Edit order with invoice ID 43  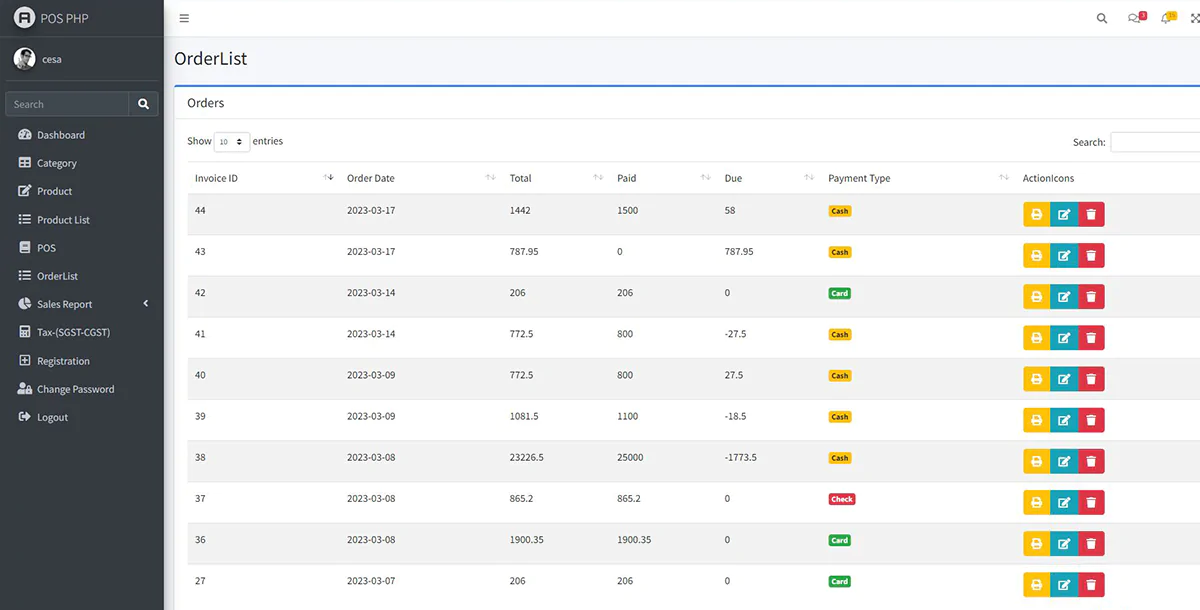click(x=1064, y=255)
